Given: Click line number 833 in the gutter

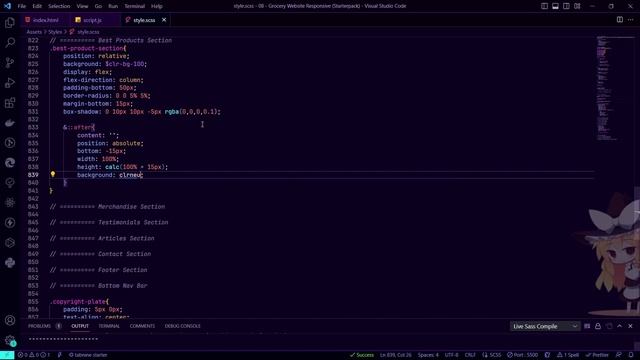Looking at the screenshot, I should tap(33, 127).
